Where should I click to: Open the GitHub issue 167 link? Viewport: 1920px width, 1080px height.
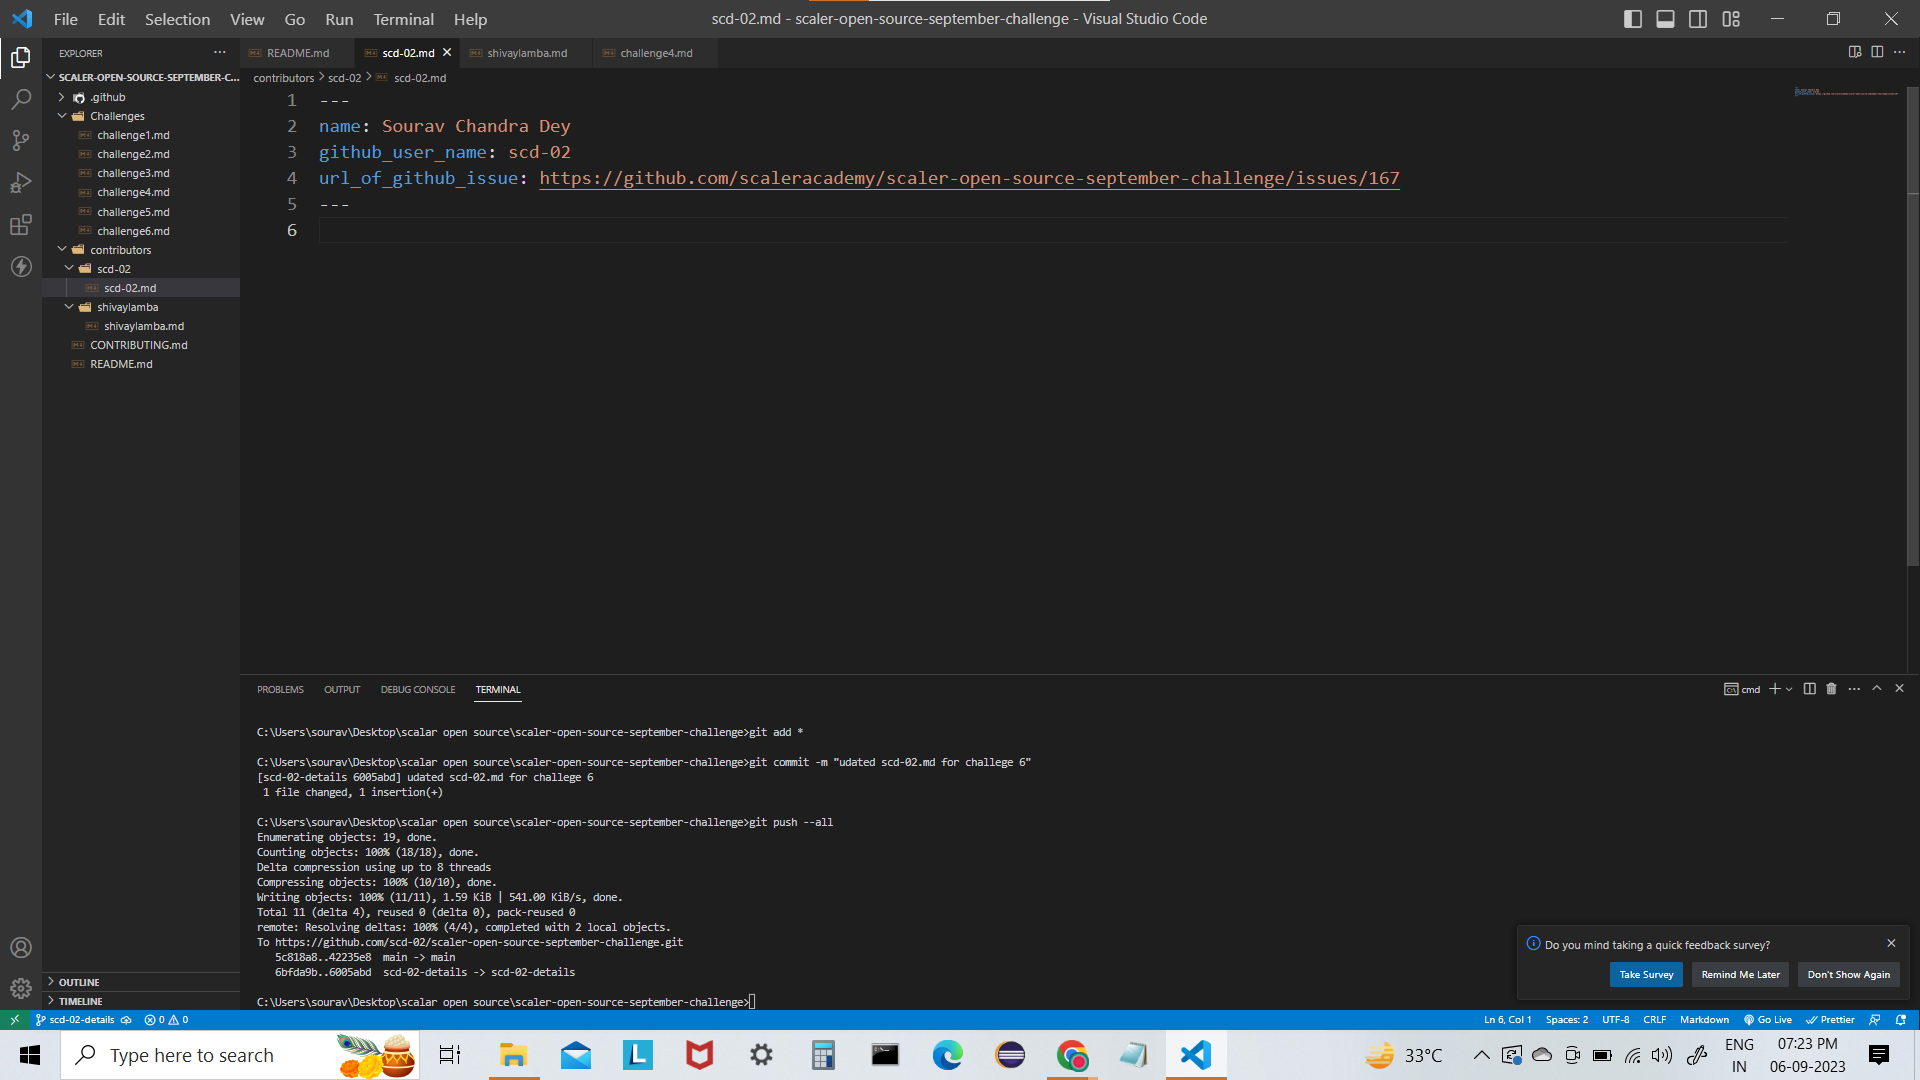968,178
